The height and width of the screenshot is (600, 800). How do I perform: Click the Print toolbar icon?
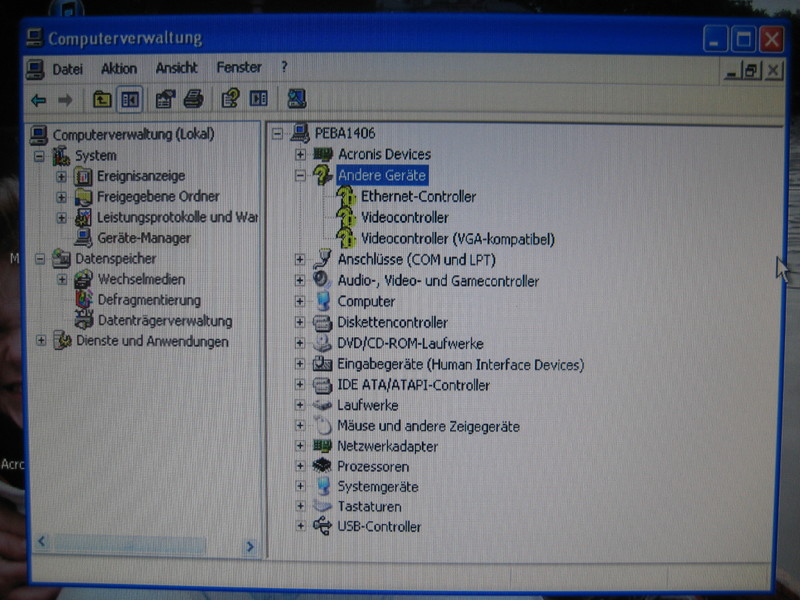194,99
